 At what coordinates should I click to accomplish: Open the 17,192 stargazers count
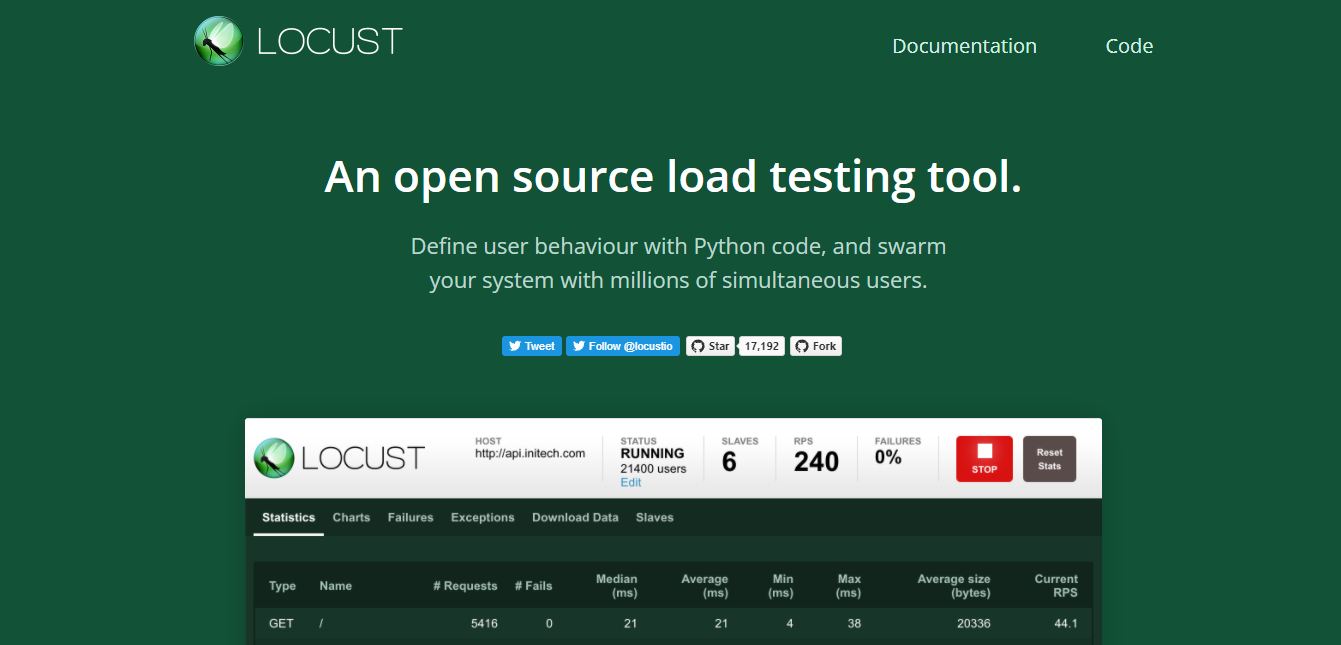[762, 346]
